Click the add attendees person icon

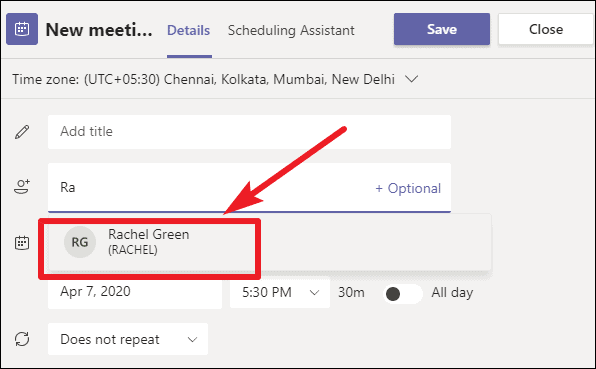click(x=22, y=187)
